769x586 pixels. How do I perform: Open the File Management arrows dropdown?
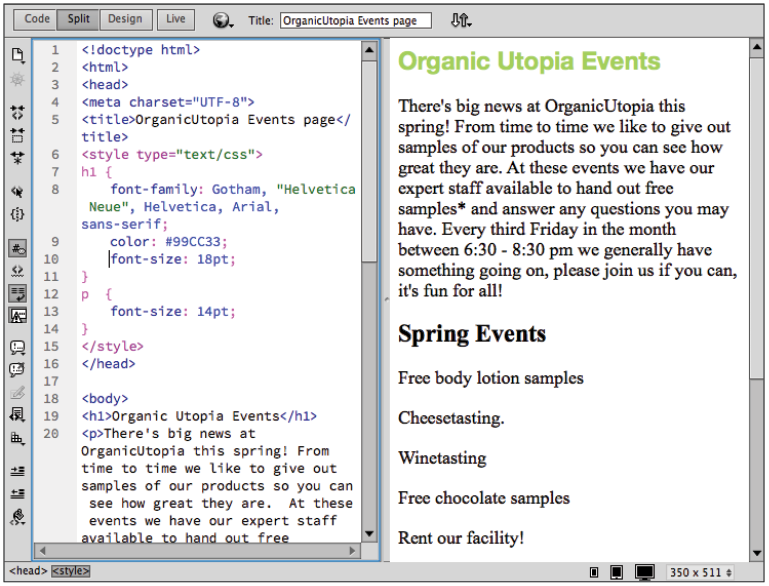coord(460,20)
